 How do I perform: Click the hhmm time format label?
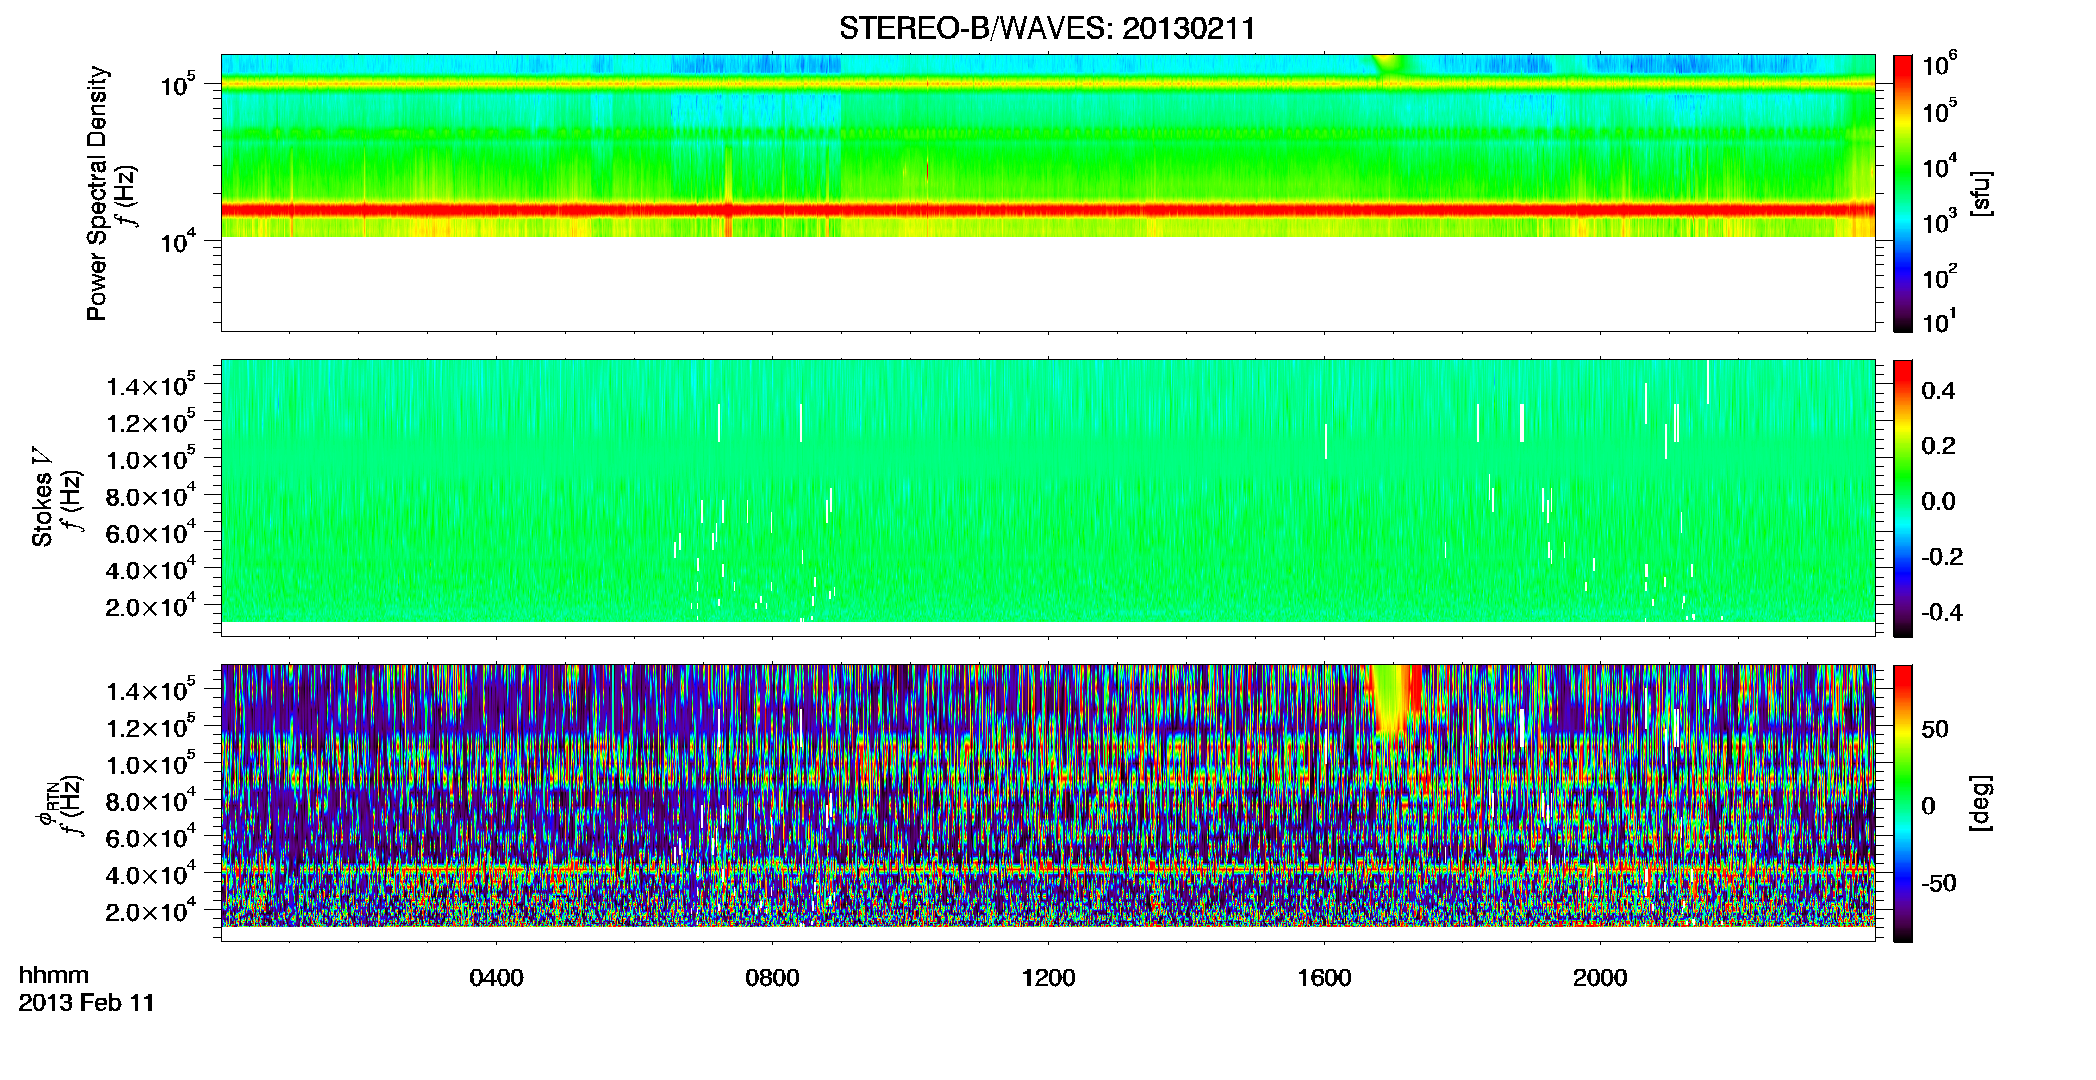point(54,975)
